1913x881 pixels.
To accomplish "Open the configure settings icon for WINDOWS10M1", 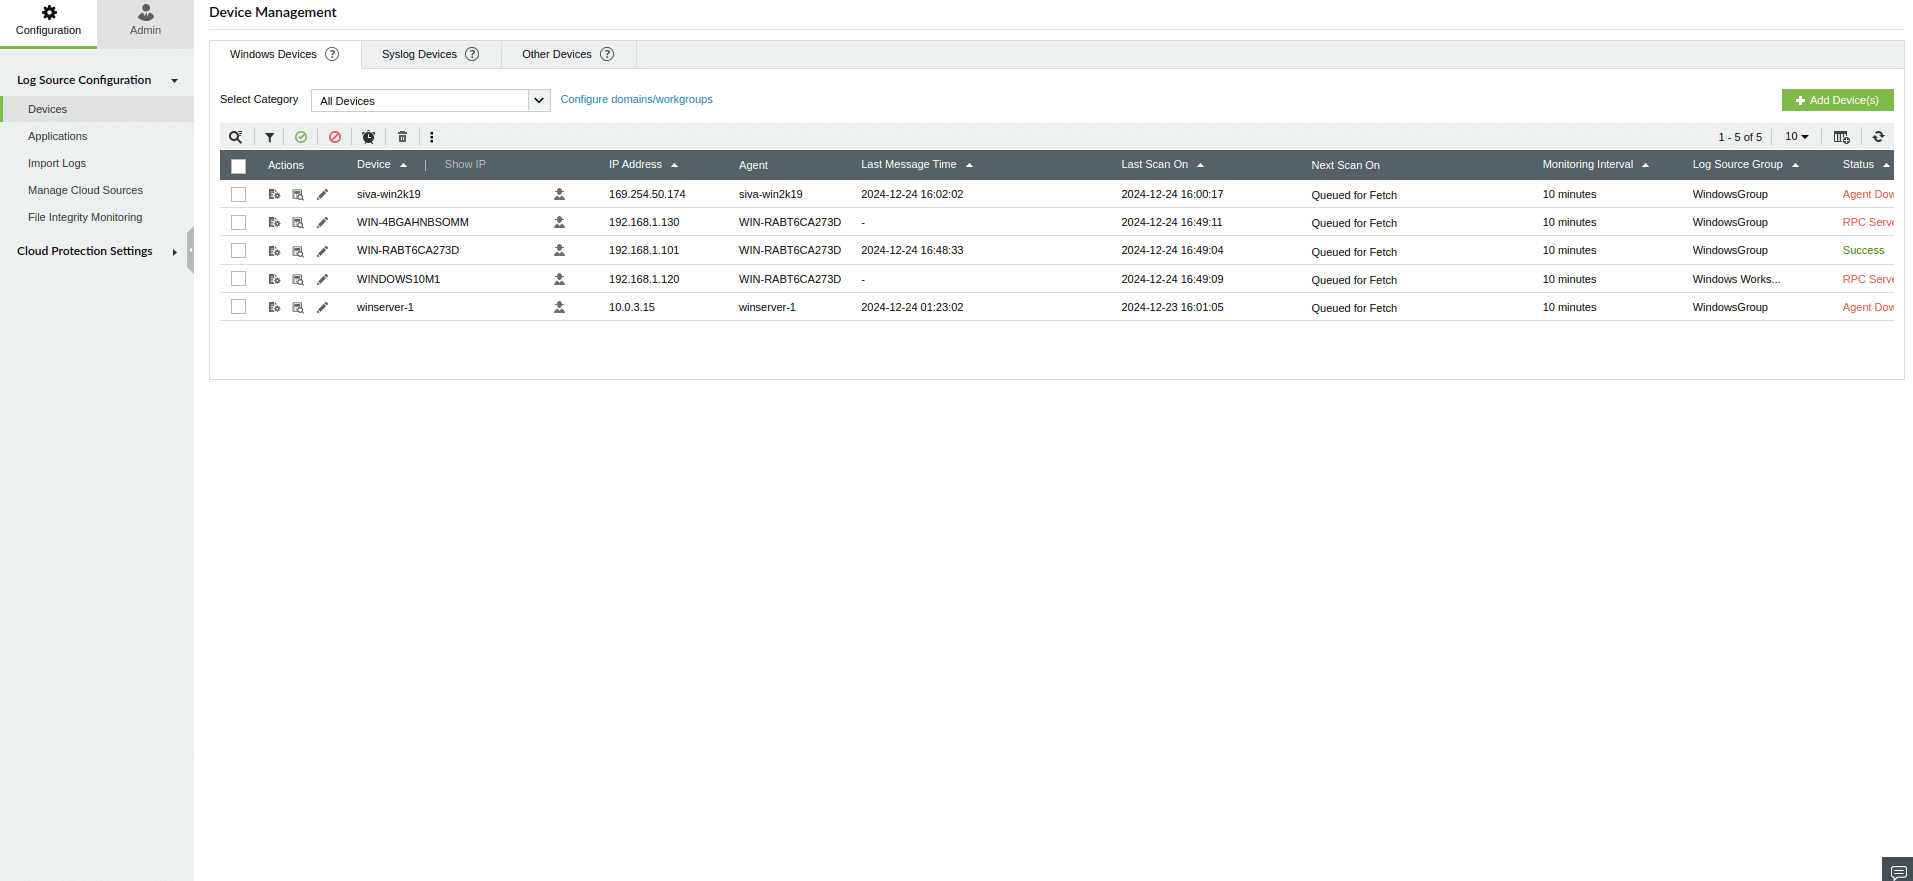I will [x=274, y=279].
